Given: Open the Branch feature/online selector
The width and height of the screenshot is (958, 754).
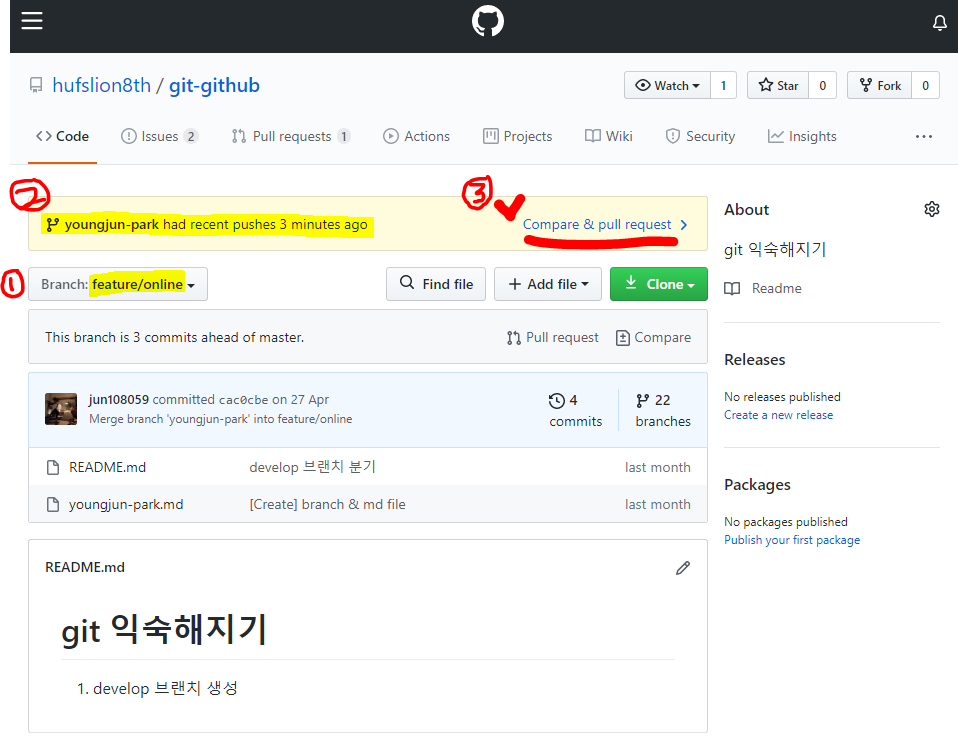Looking at the screenshot, I should point(118,284).
